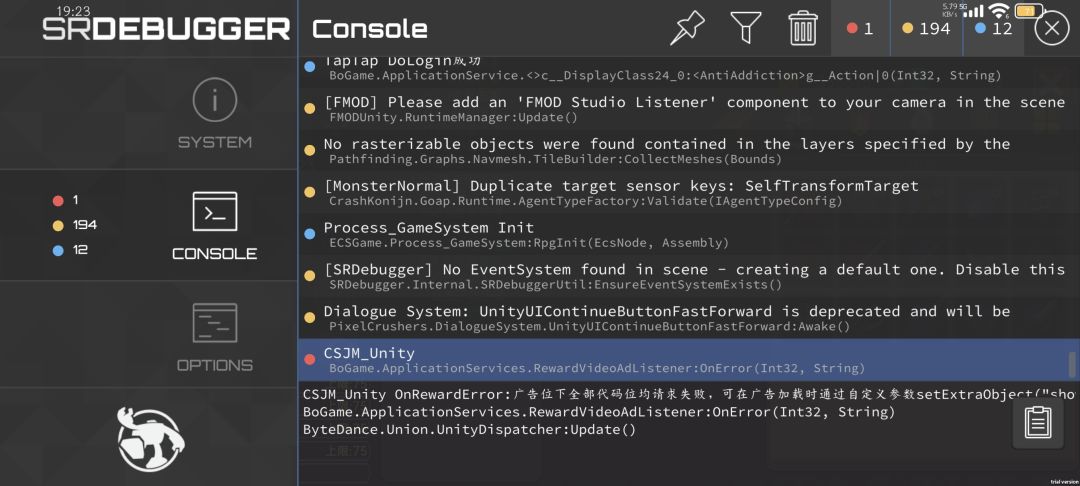Open the System info tab icon
The width and height of the screenshot is (1080, 486).
(x=215, y=100)
